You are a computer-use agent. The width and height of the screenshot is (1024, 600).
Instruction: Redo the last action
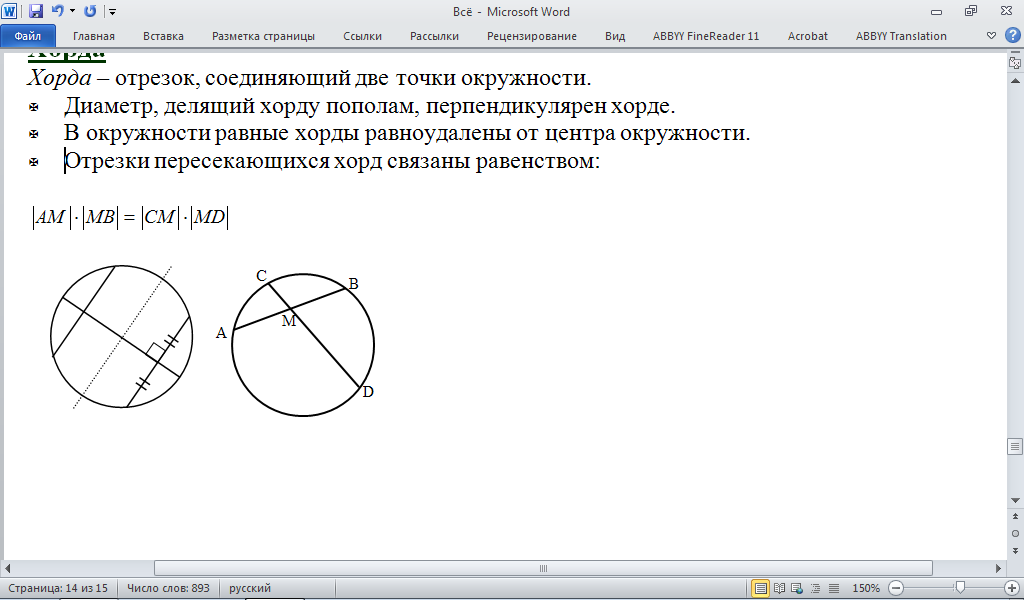(90, 11)
